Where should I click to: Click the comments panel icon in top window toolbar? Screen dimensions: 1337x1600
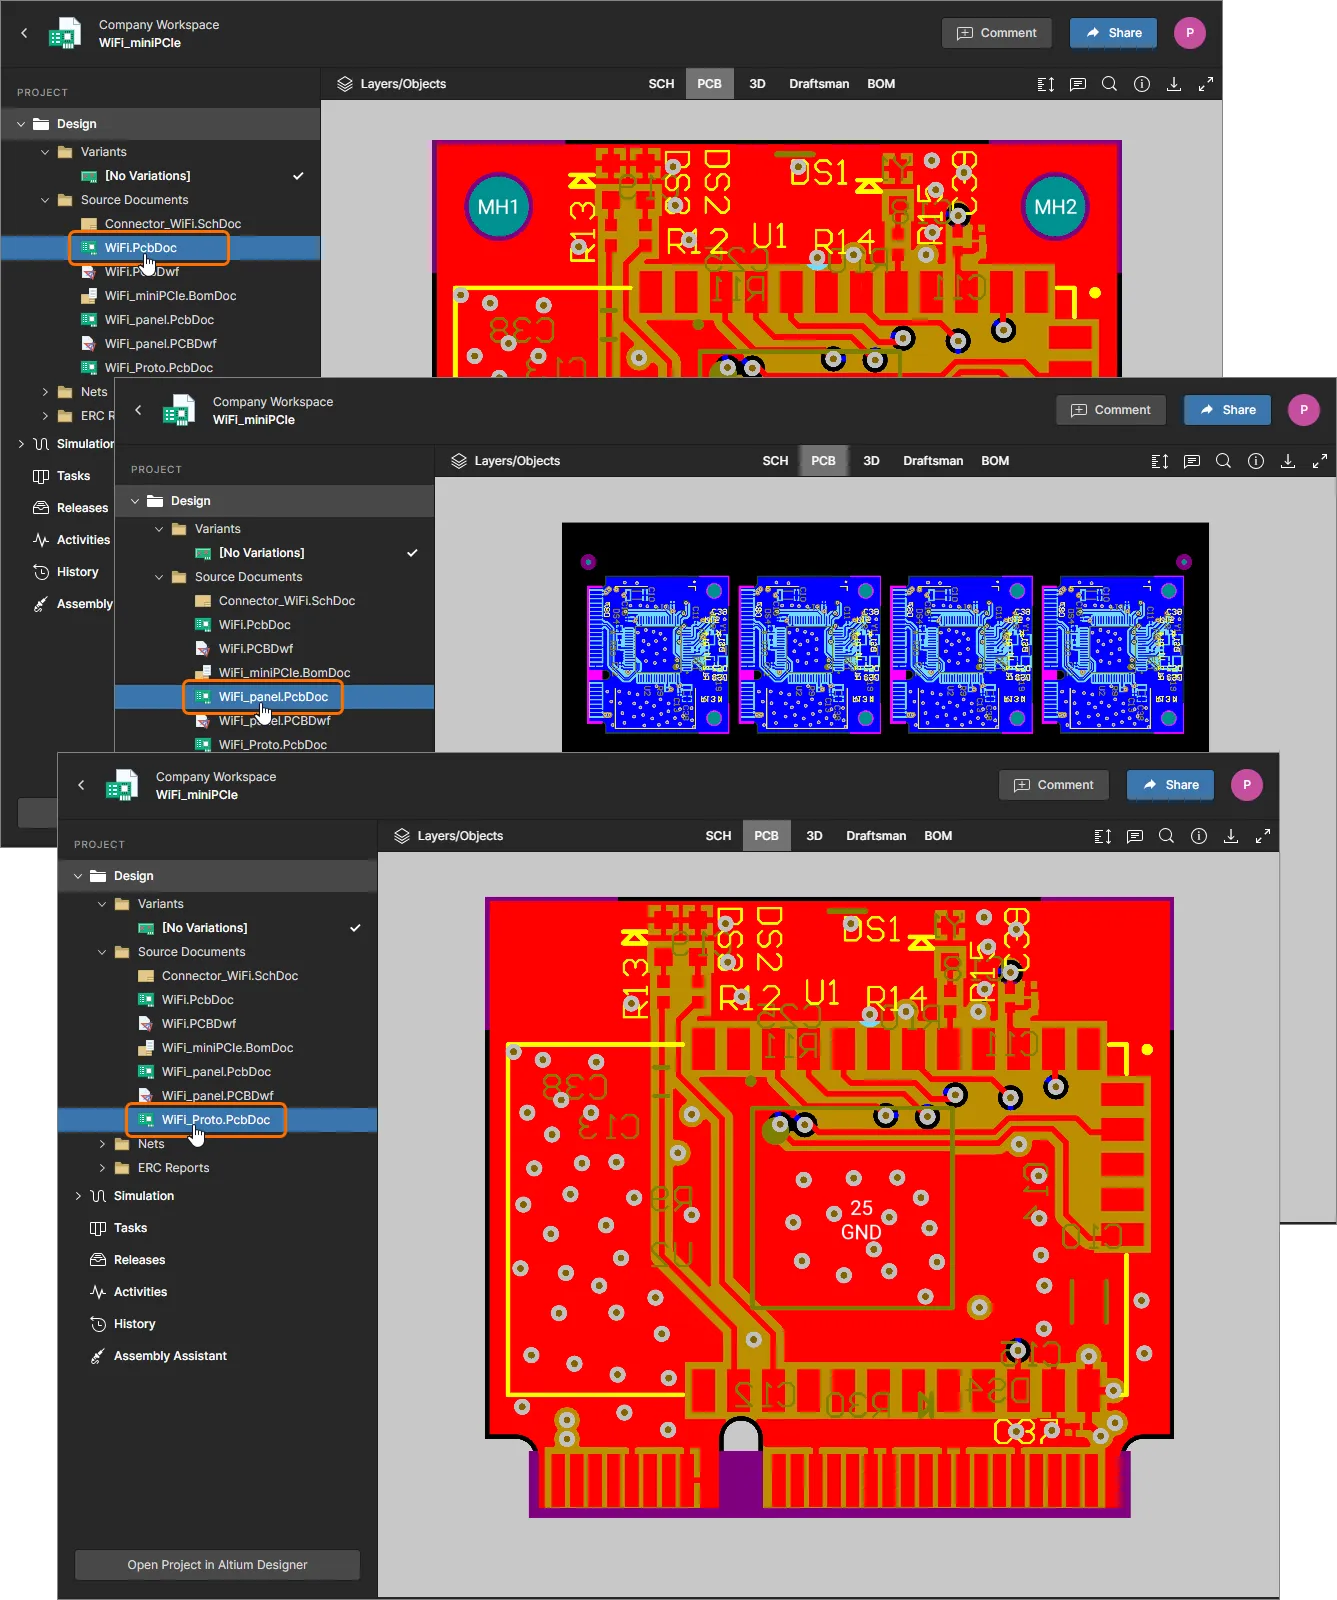pos(1078,84)
